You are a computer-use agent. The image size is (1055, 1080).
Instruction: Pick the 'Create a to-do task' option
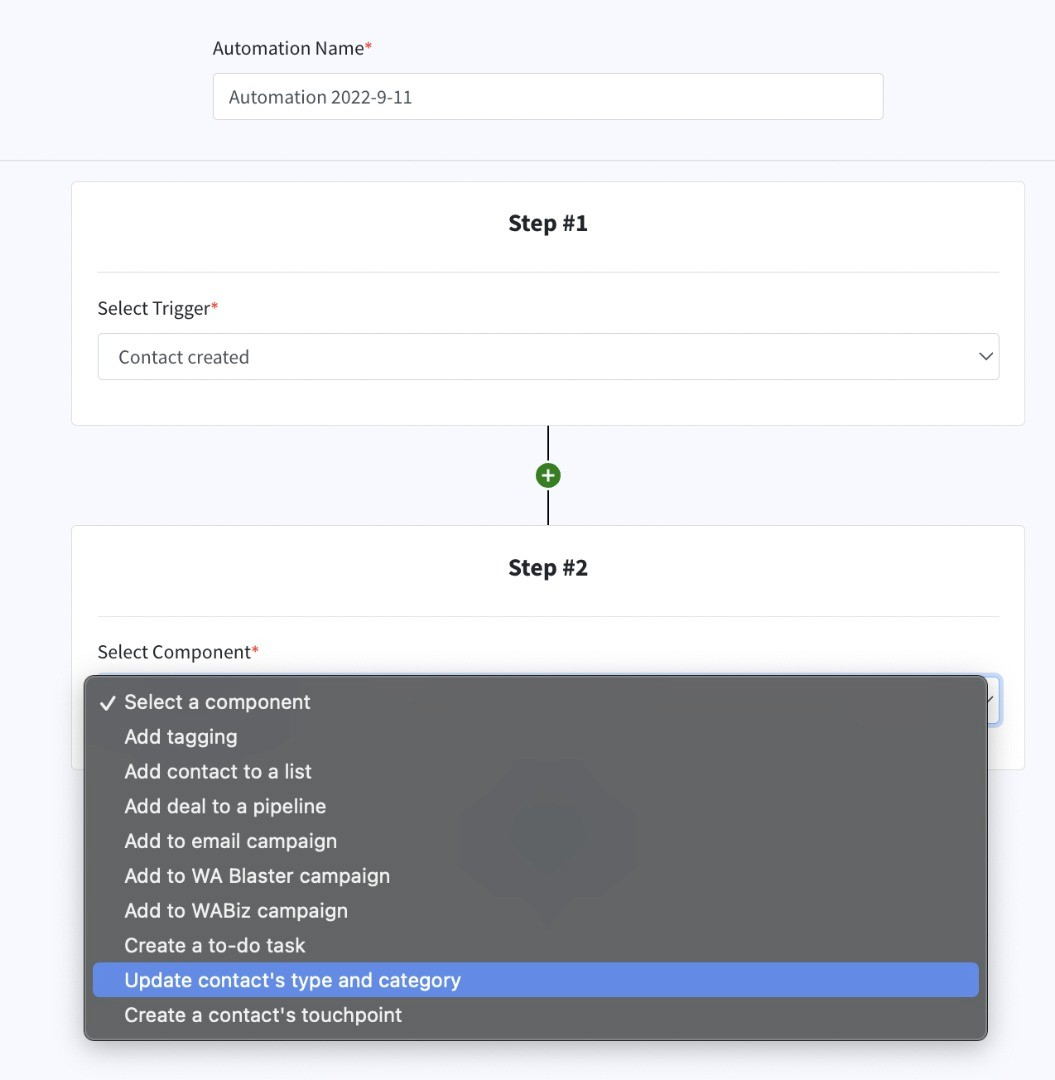215,945
